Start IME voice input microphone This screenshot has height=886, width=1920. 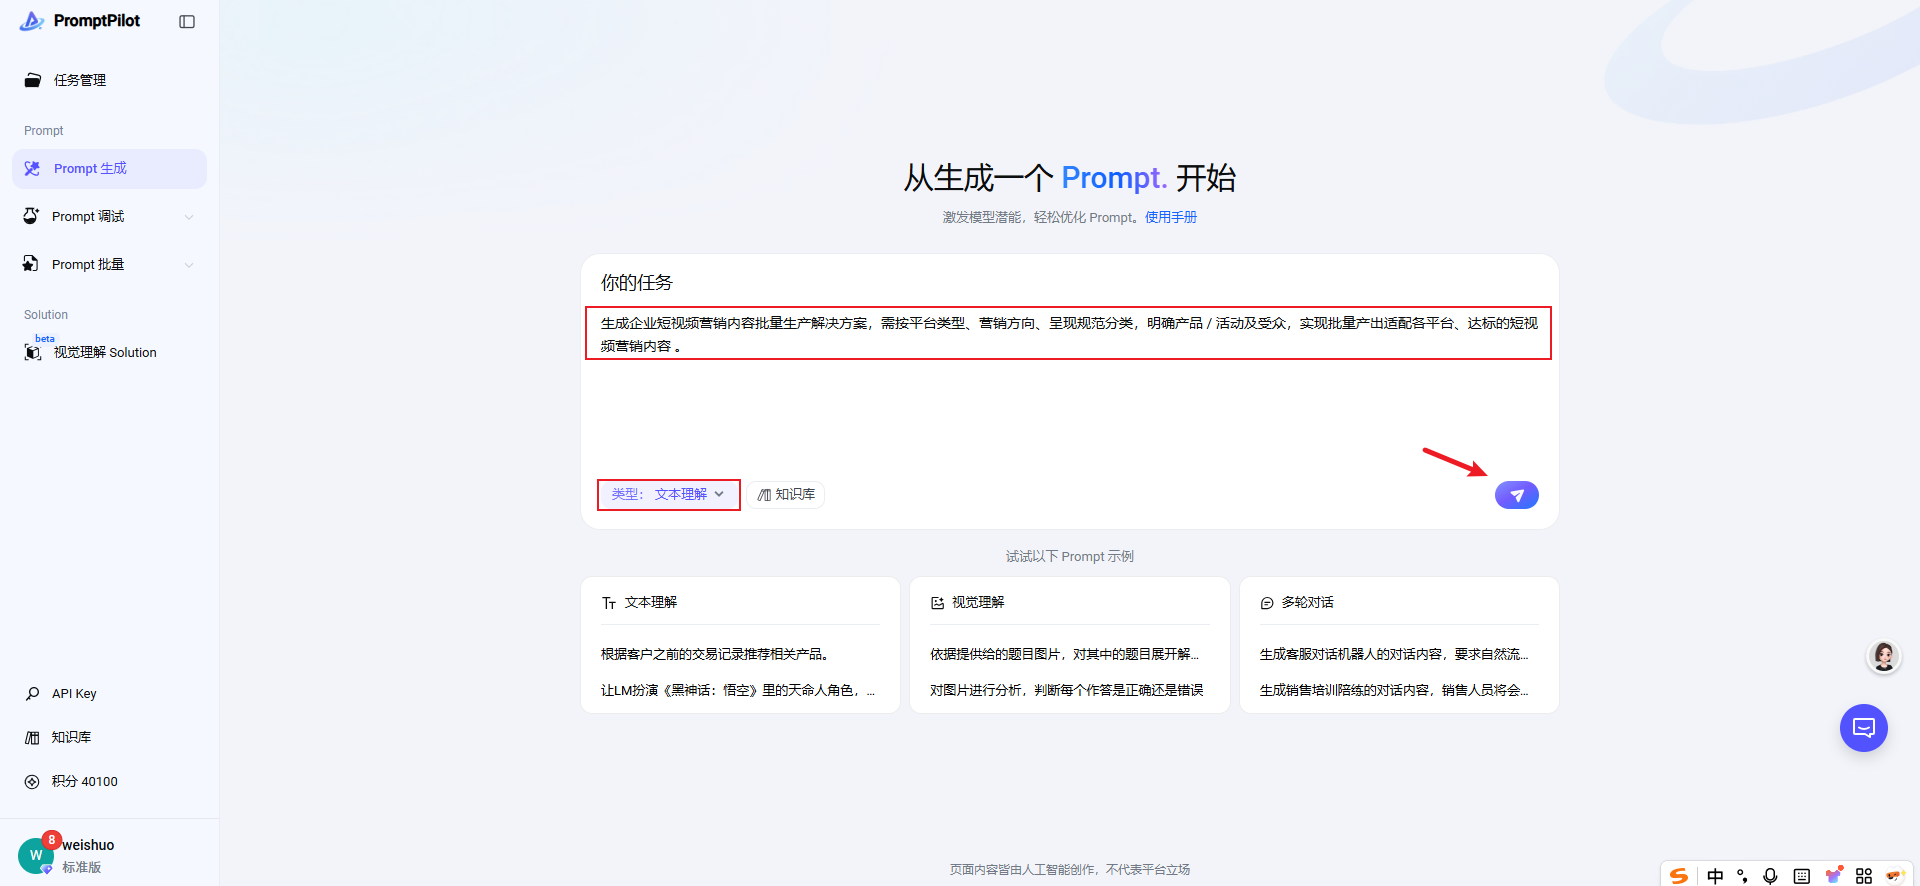pos(1770,876)
